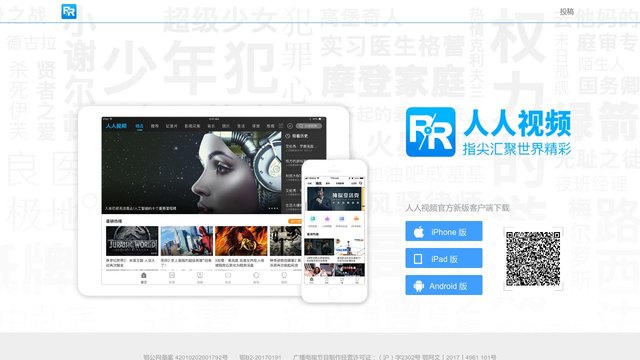640x360 pixels.
Task: Click the 人人视频 brand title text
Action: 518,122
